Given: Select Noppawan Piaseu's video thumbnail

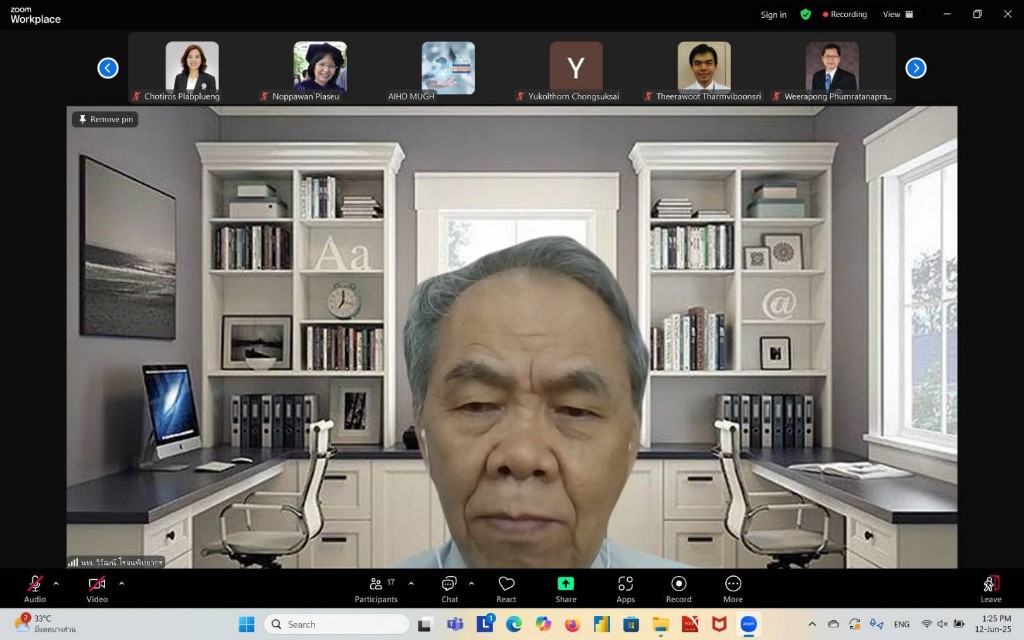Looking at the screenshot, I should click(x=320, y=67).
